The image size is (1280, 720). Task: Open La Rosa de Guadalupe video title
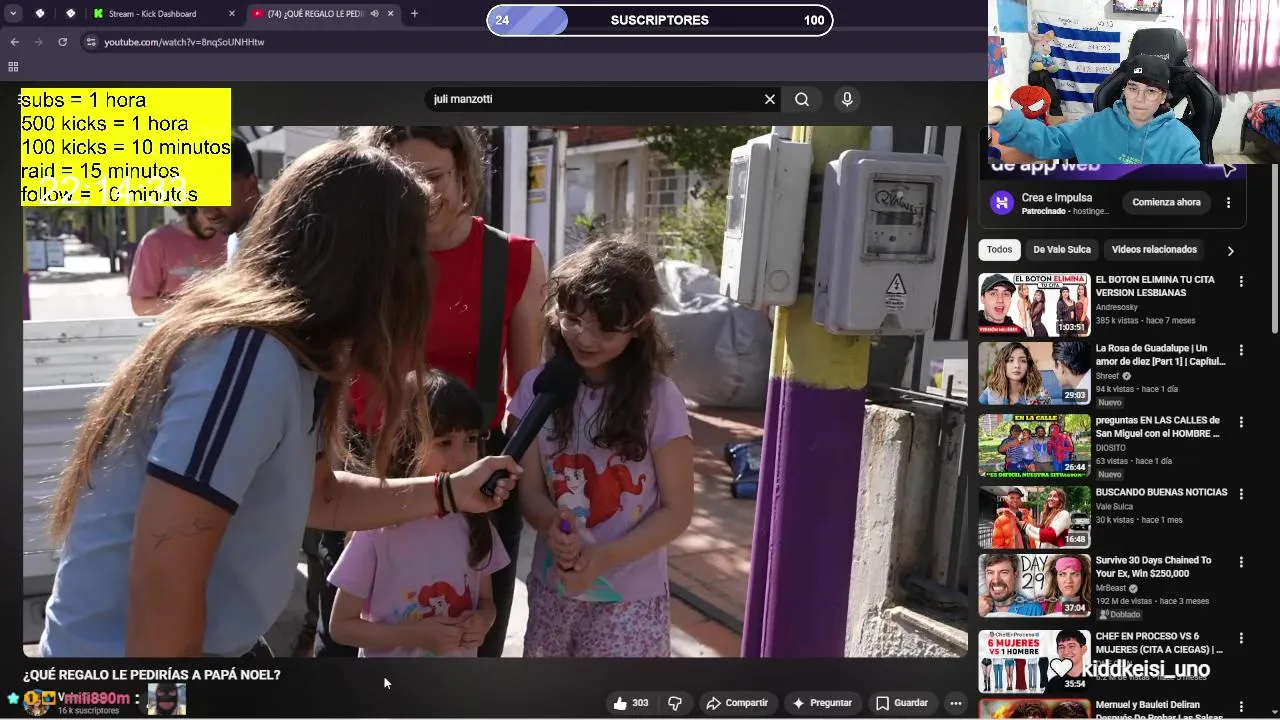point(1160,355)
